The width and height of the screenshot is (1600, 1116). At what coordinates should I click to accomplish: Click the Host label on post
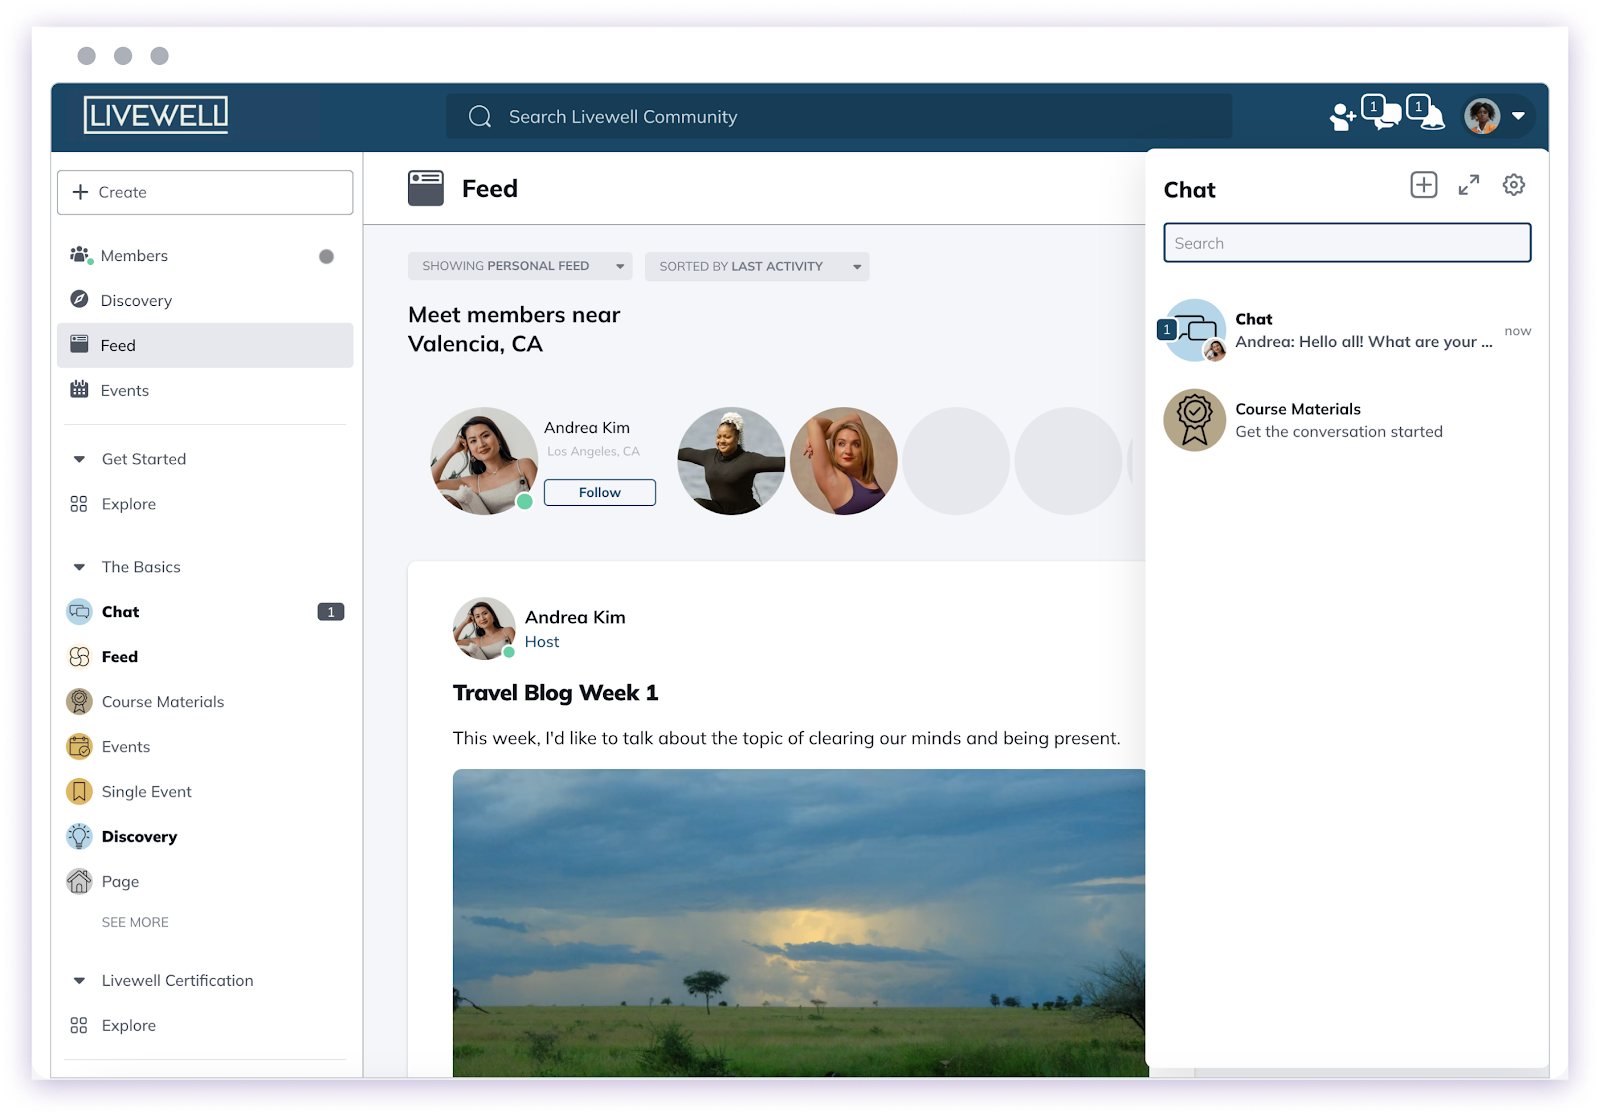click(x=542, y=642)
